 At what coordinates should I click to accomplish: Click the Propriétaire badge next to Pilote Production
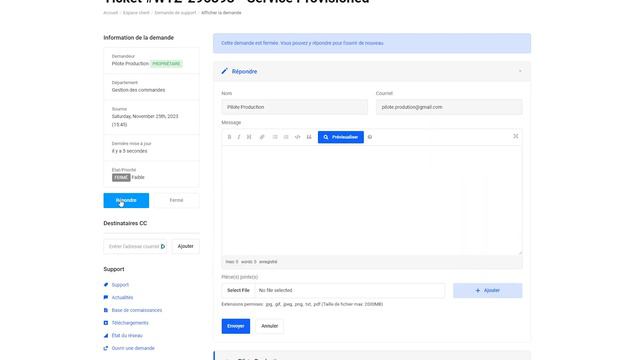point(167,64)
